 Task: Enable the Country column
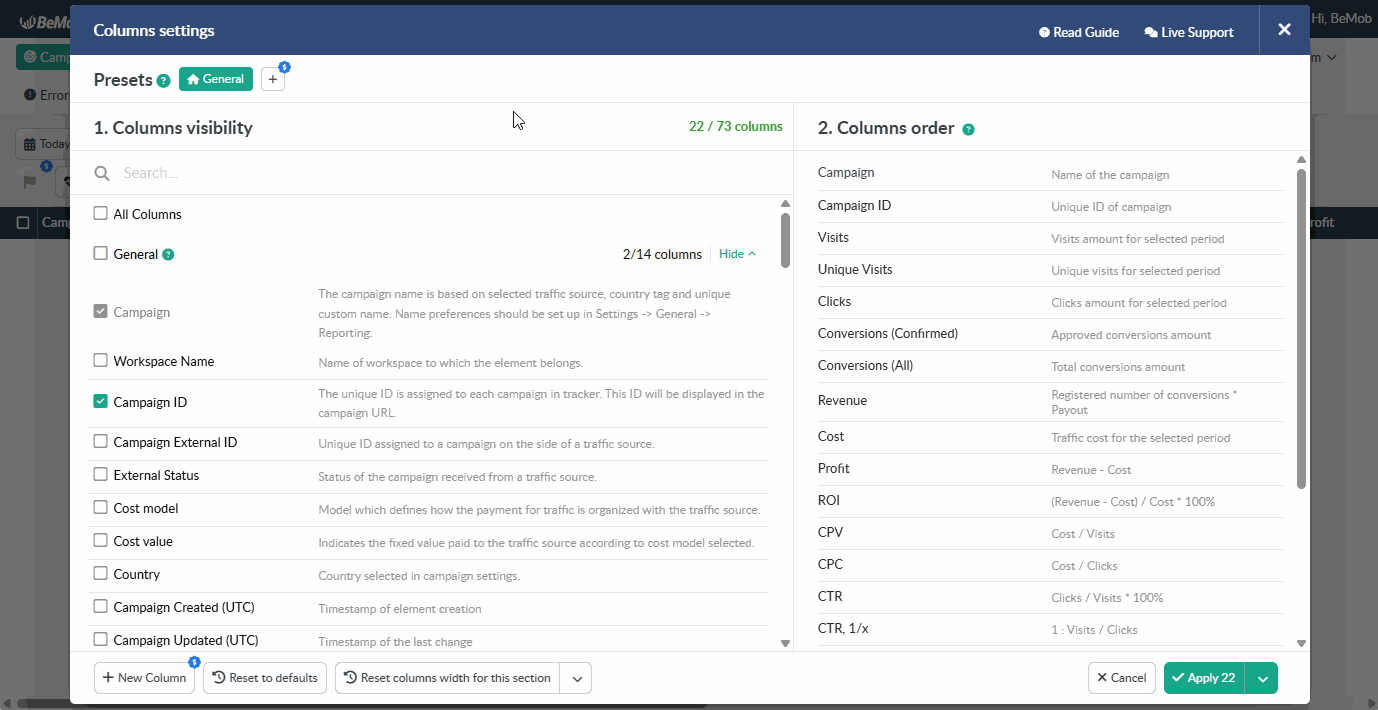(100, 573)
